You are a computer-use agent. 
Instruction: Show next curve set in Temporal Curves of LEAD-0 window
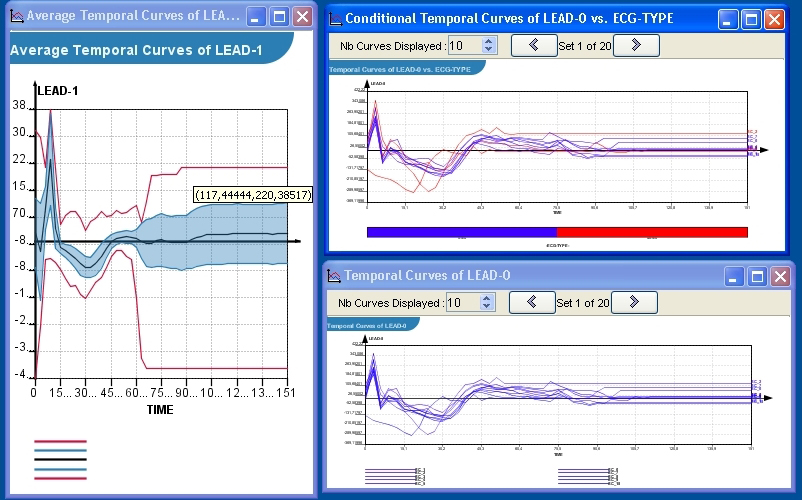pyautogui.click(x=634, y=303)
